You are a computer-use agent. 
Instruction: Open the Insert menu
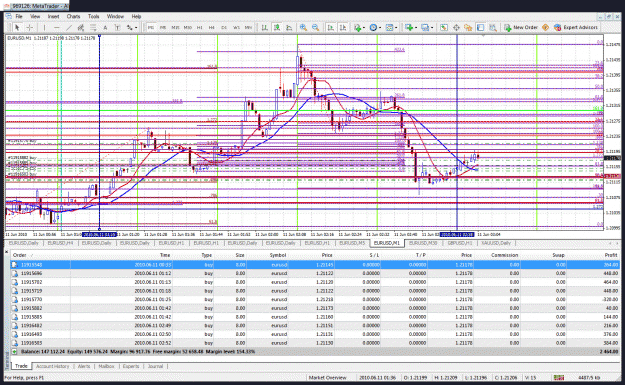click(x=53, y=16)
